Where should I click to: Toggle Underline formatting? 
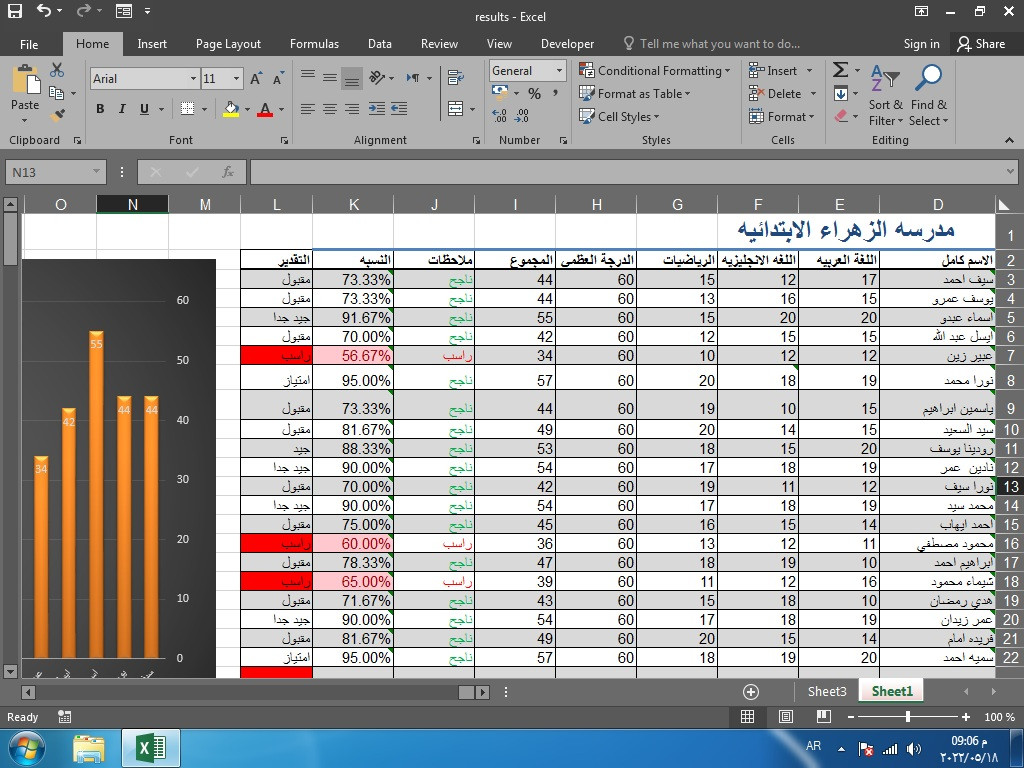144,109
